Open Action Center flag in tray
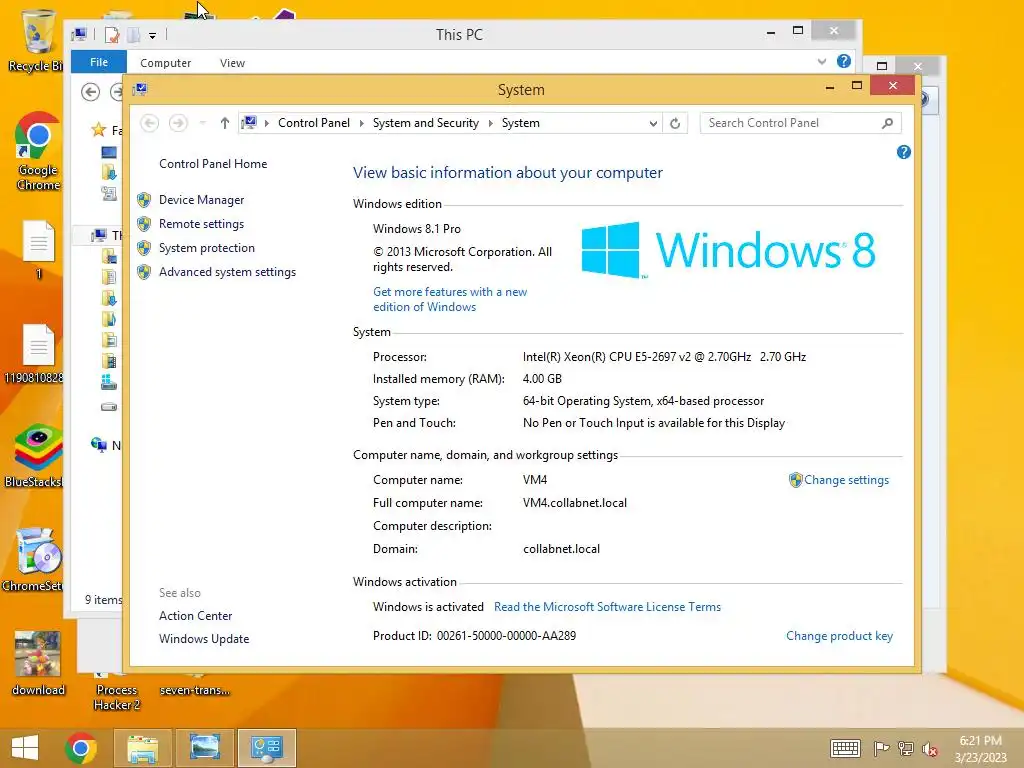Image resolution: width=1024 pixels, height=768 pixels. [x=881, y=748]
